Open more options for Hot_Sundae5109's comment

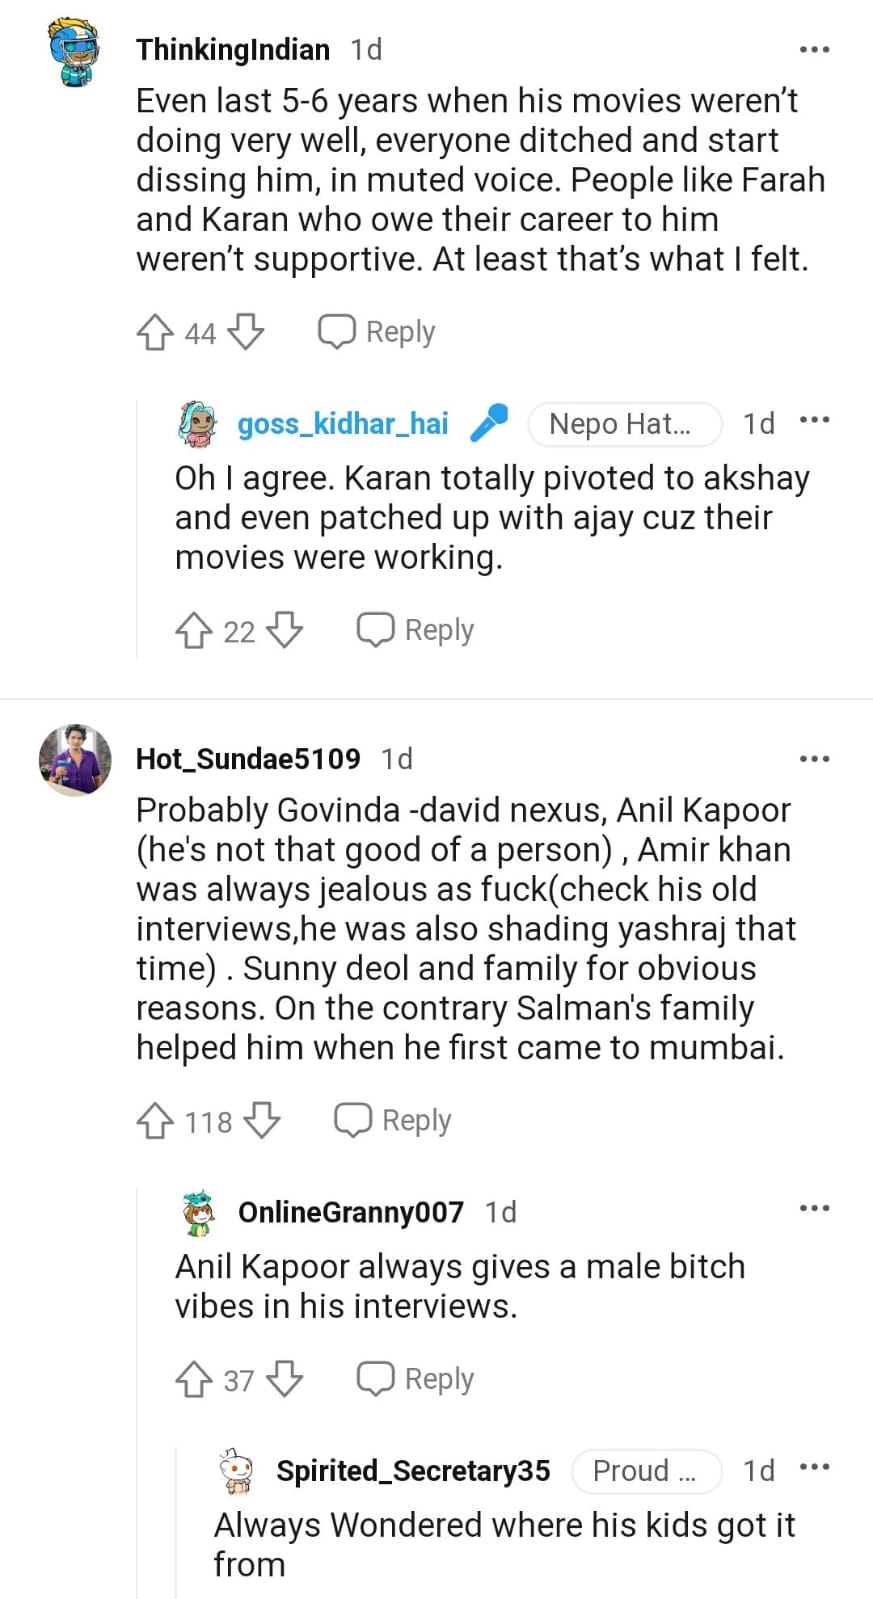click(x=814, y=759)
